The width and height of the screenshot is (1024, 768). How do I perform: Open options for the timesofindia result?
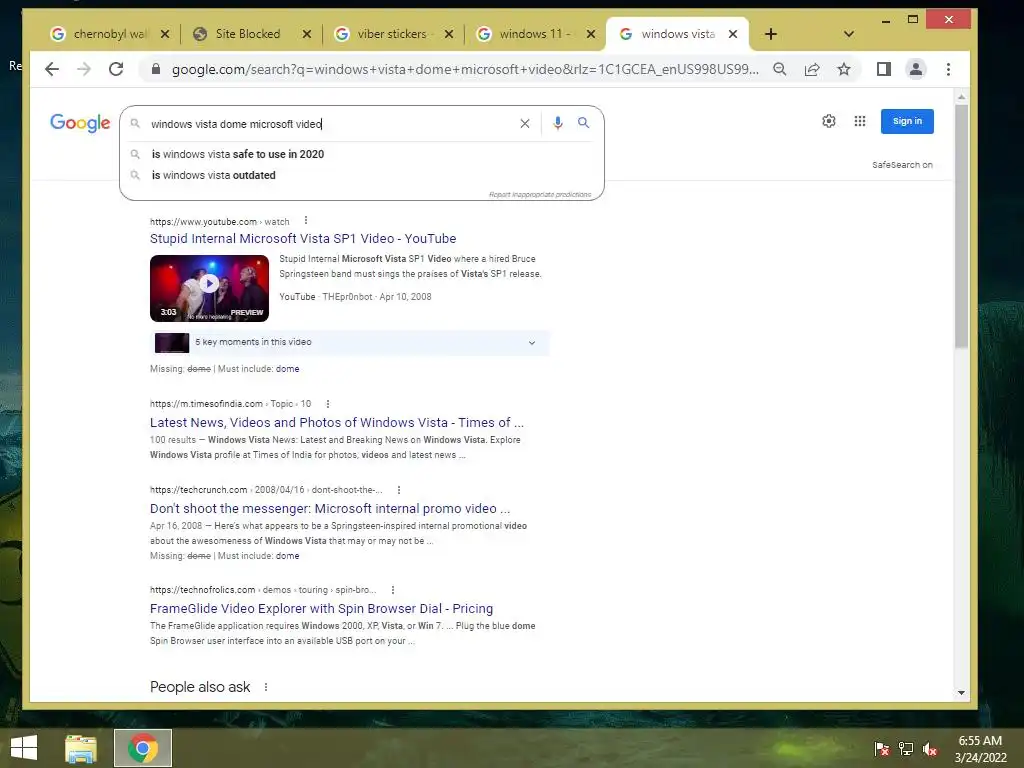click(x=328, y=404)
